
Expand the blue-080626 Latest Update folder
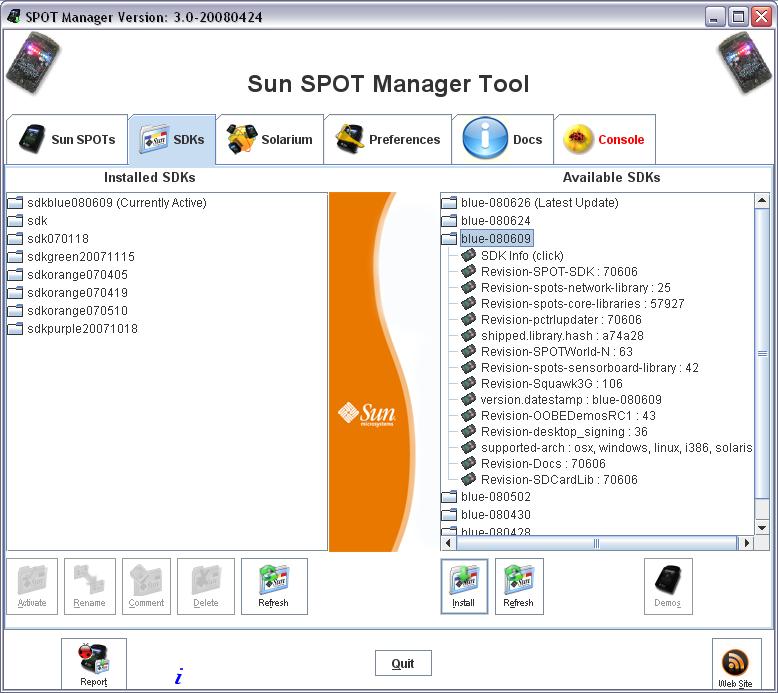click(x=449, y=203)
